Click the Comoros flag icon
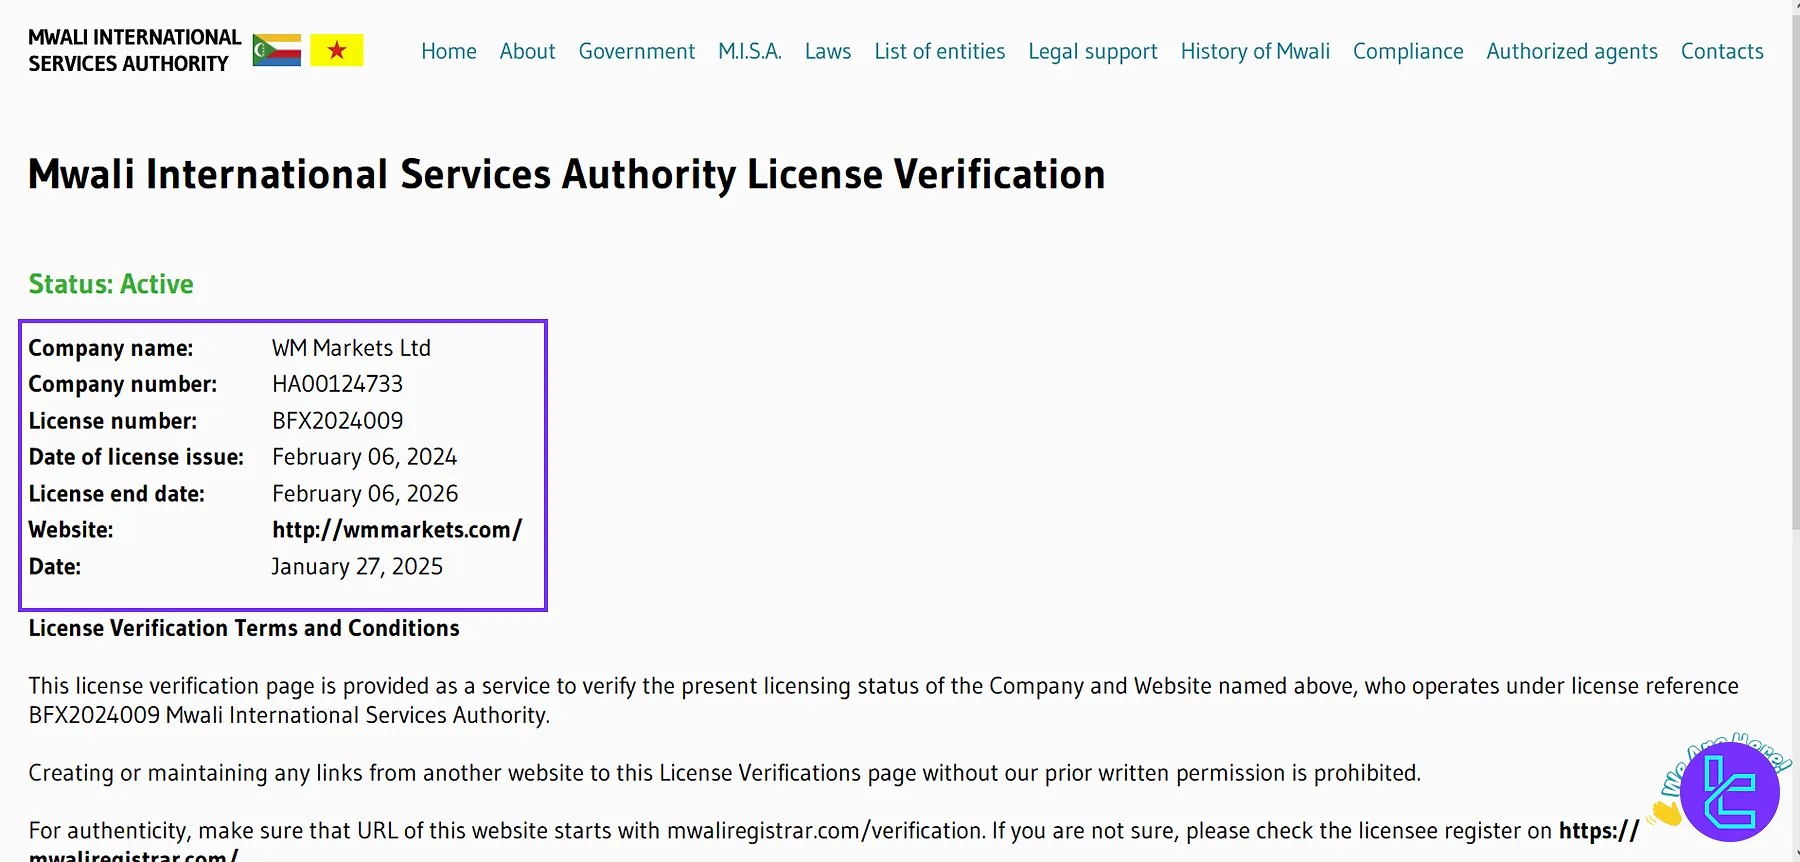 tap(276, 50)
